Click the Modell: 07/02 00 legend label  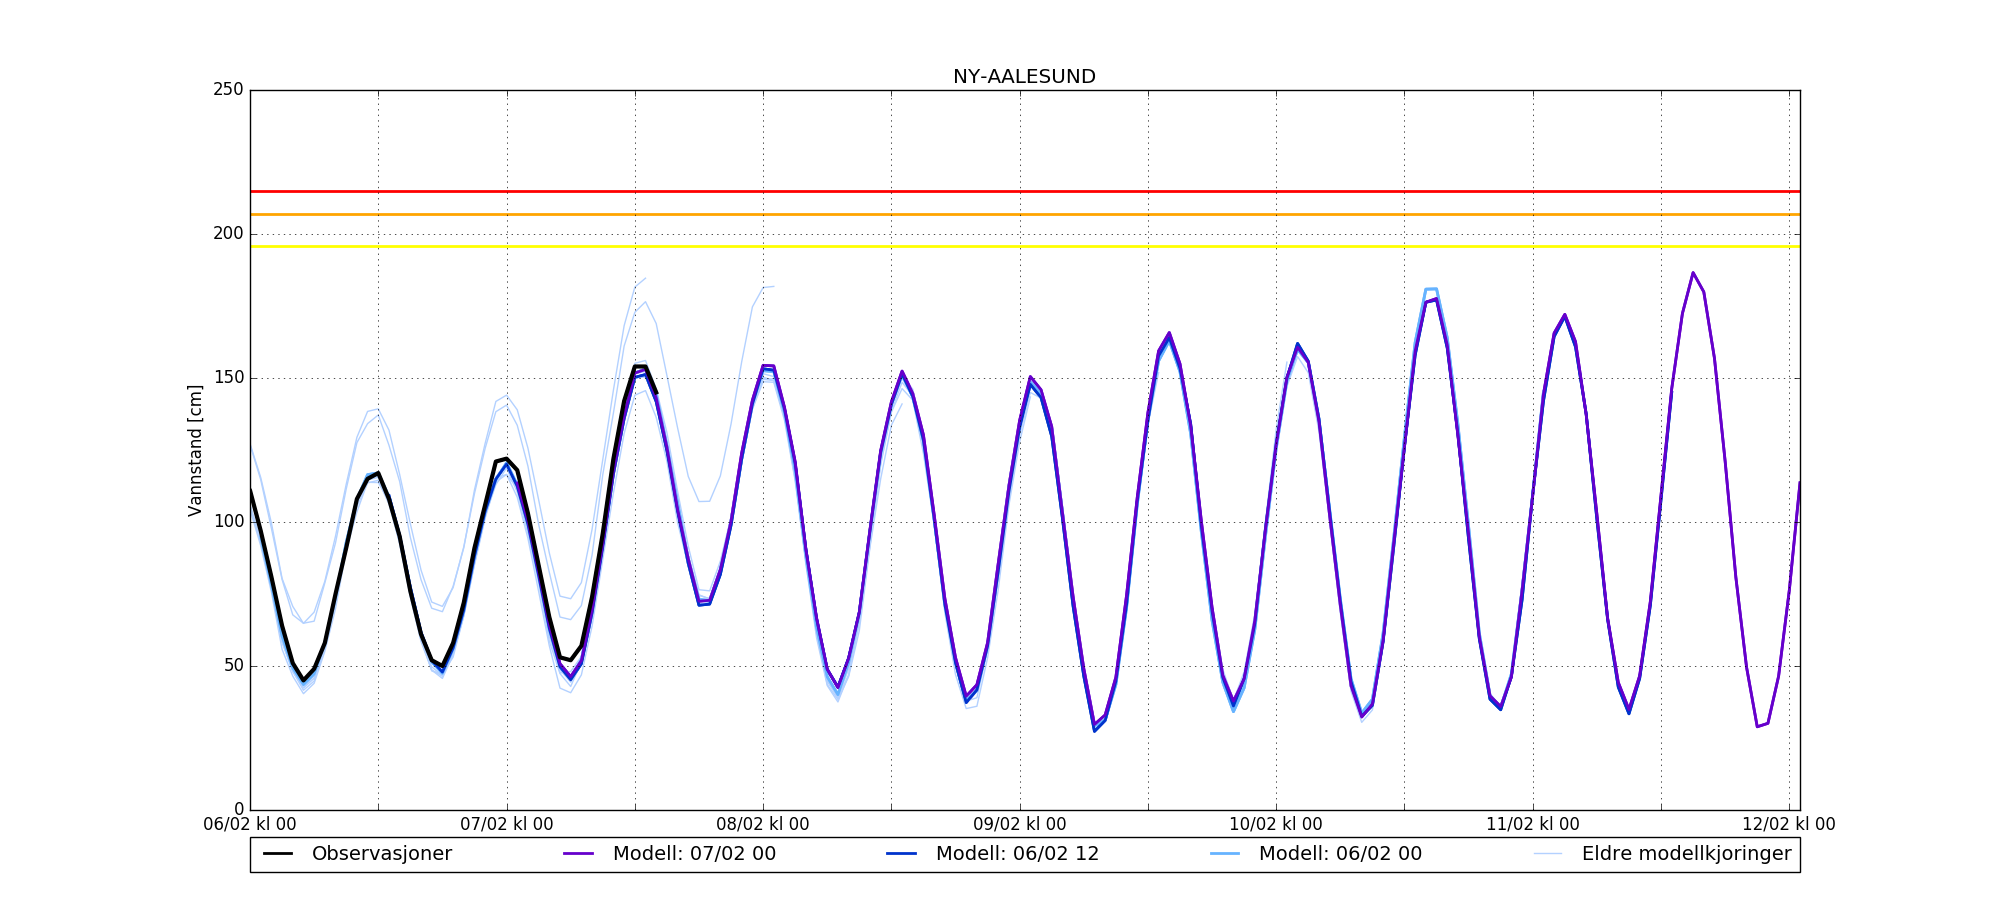point(694,854)
